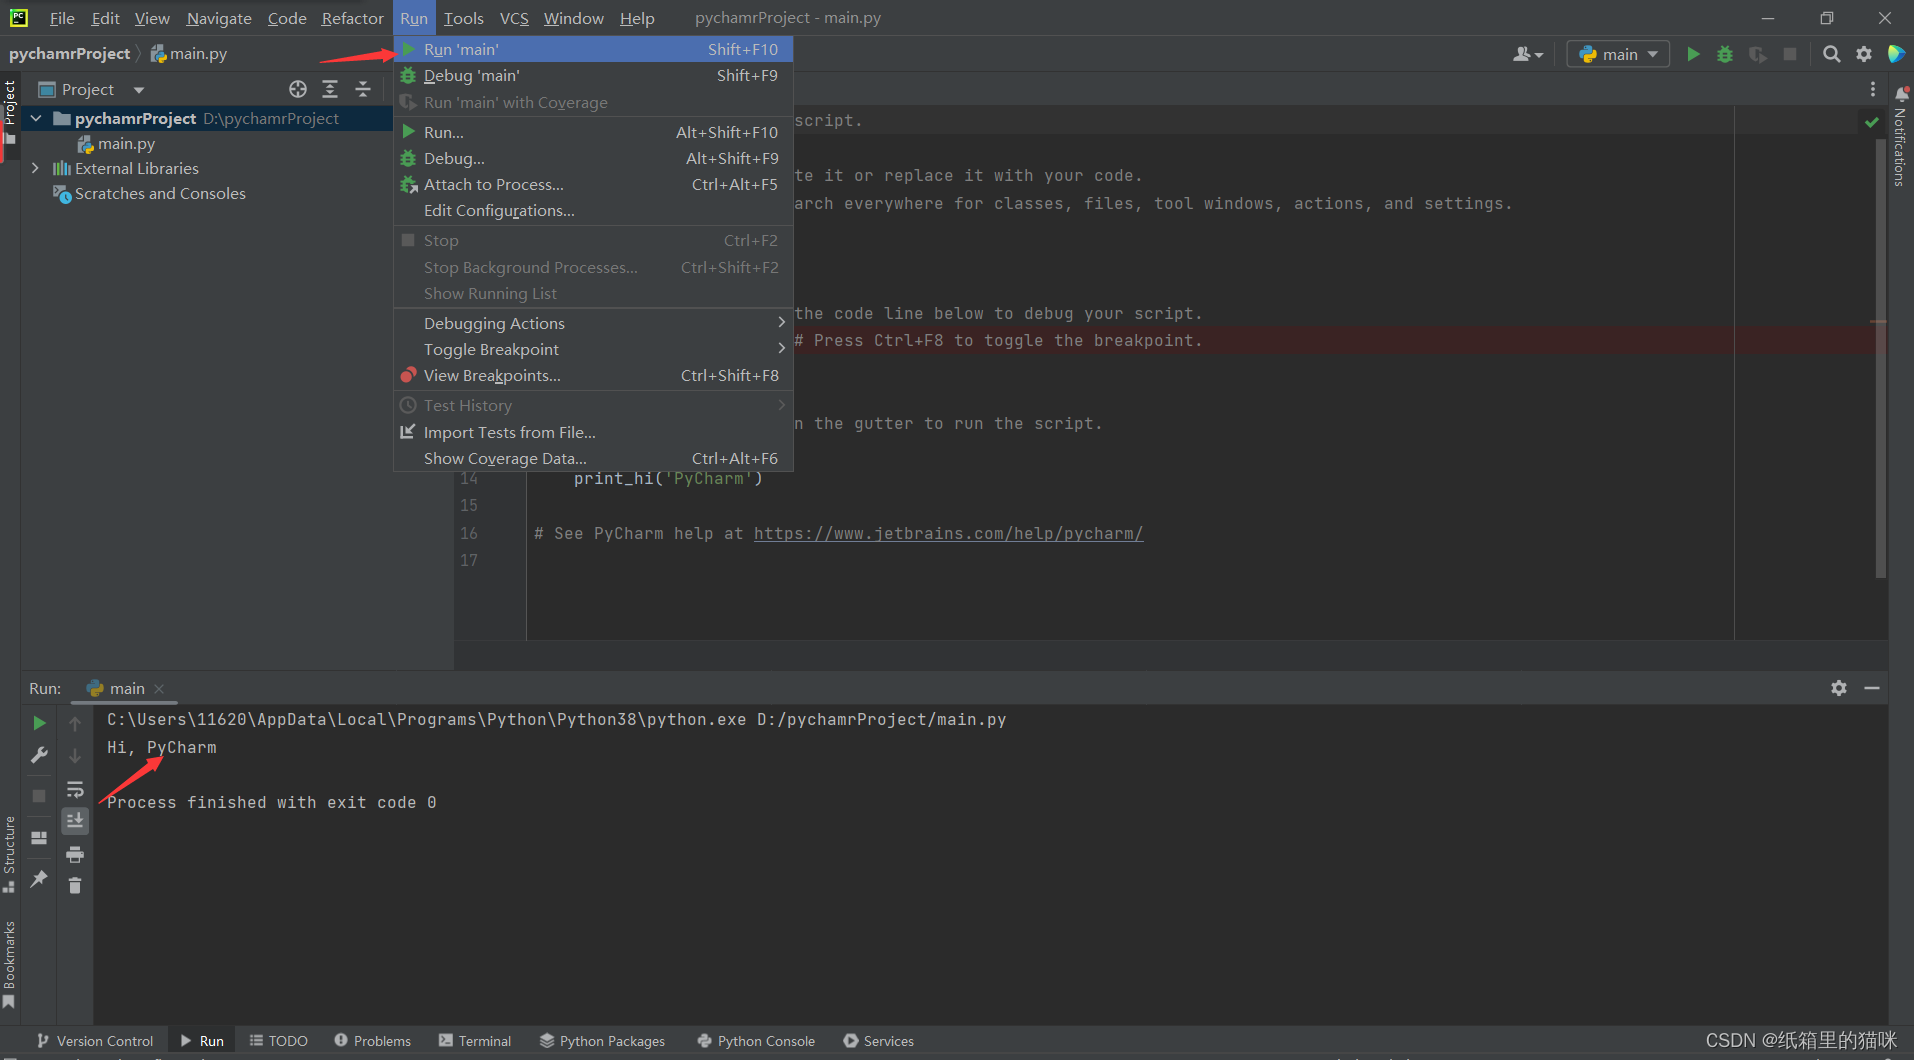
Task: Open the TODO tool window tab
Action: [x=279, y=1041]
